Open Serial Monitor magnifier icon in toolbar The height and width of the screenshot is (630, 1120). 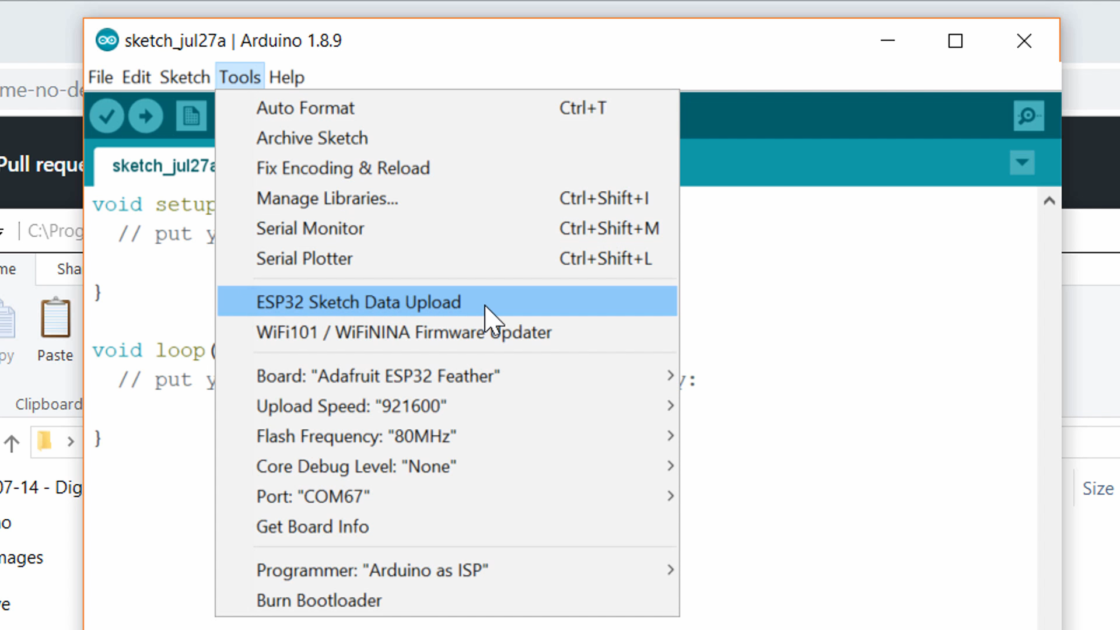click(1028, 117)
